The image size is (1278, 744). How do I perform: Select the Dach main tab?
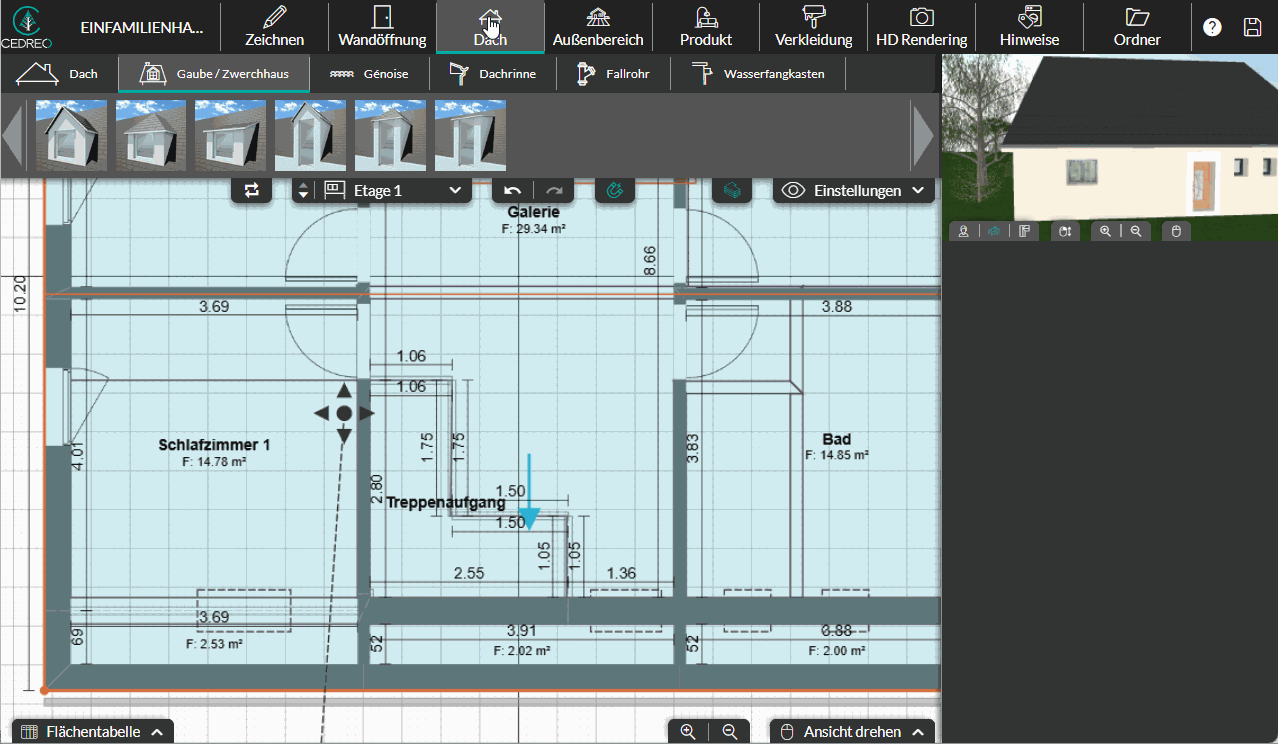[x=490, y=27]
